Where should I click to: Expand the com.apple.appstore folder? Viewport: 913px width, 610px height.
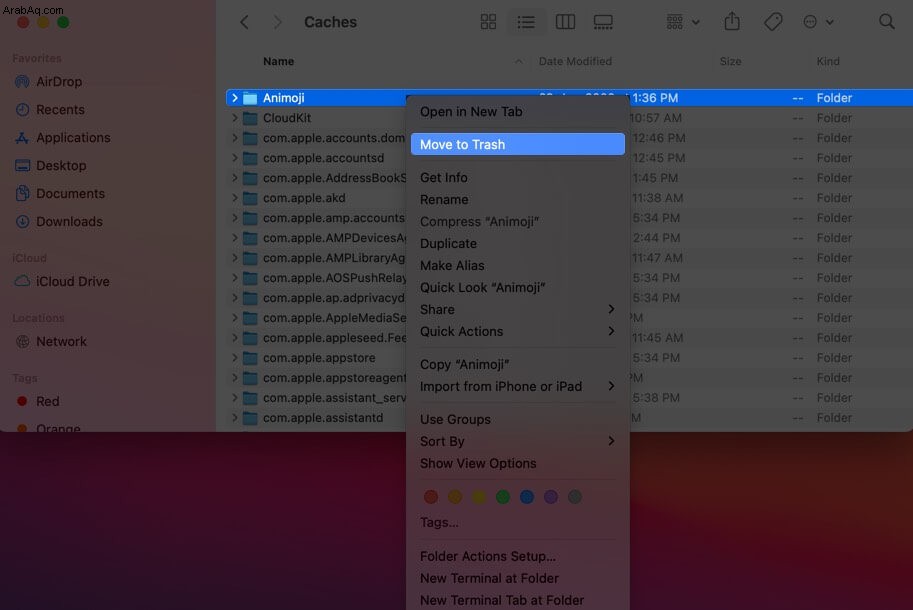234,357
